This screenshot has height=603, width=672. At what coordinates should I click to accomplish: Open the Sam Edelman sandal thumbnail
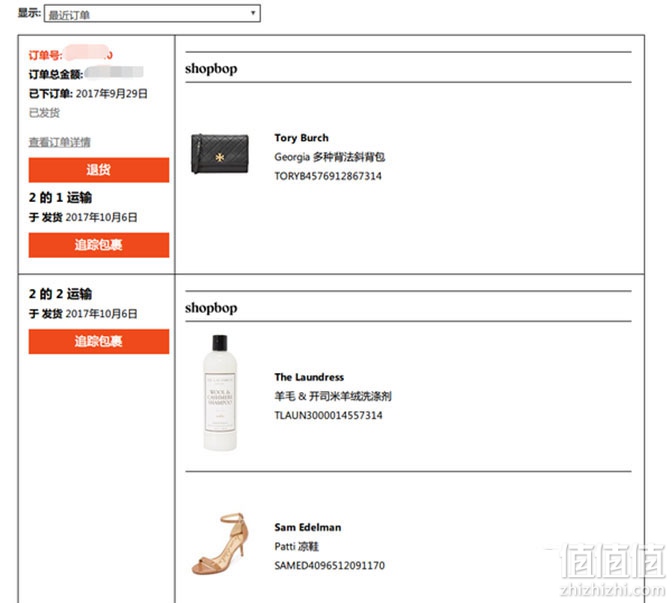[x=220, y=543]
